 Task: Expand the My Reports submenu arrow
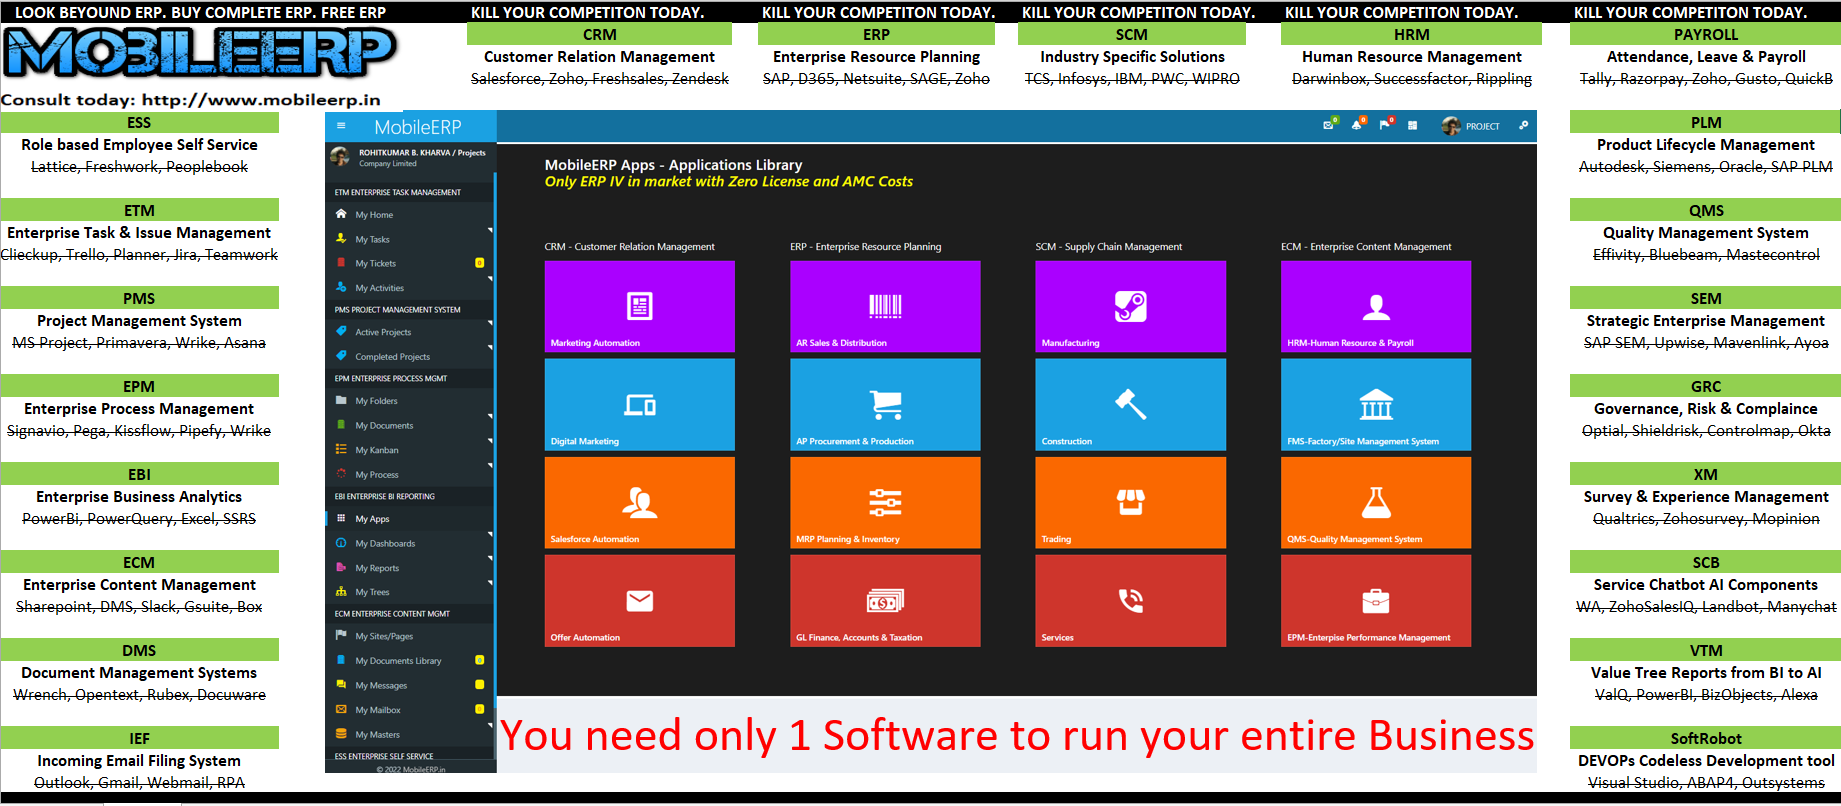pyautogui.click(x=490, y=559)
